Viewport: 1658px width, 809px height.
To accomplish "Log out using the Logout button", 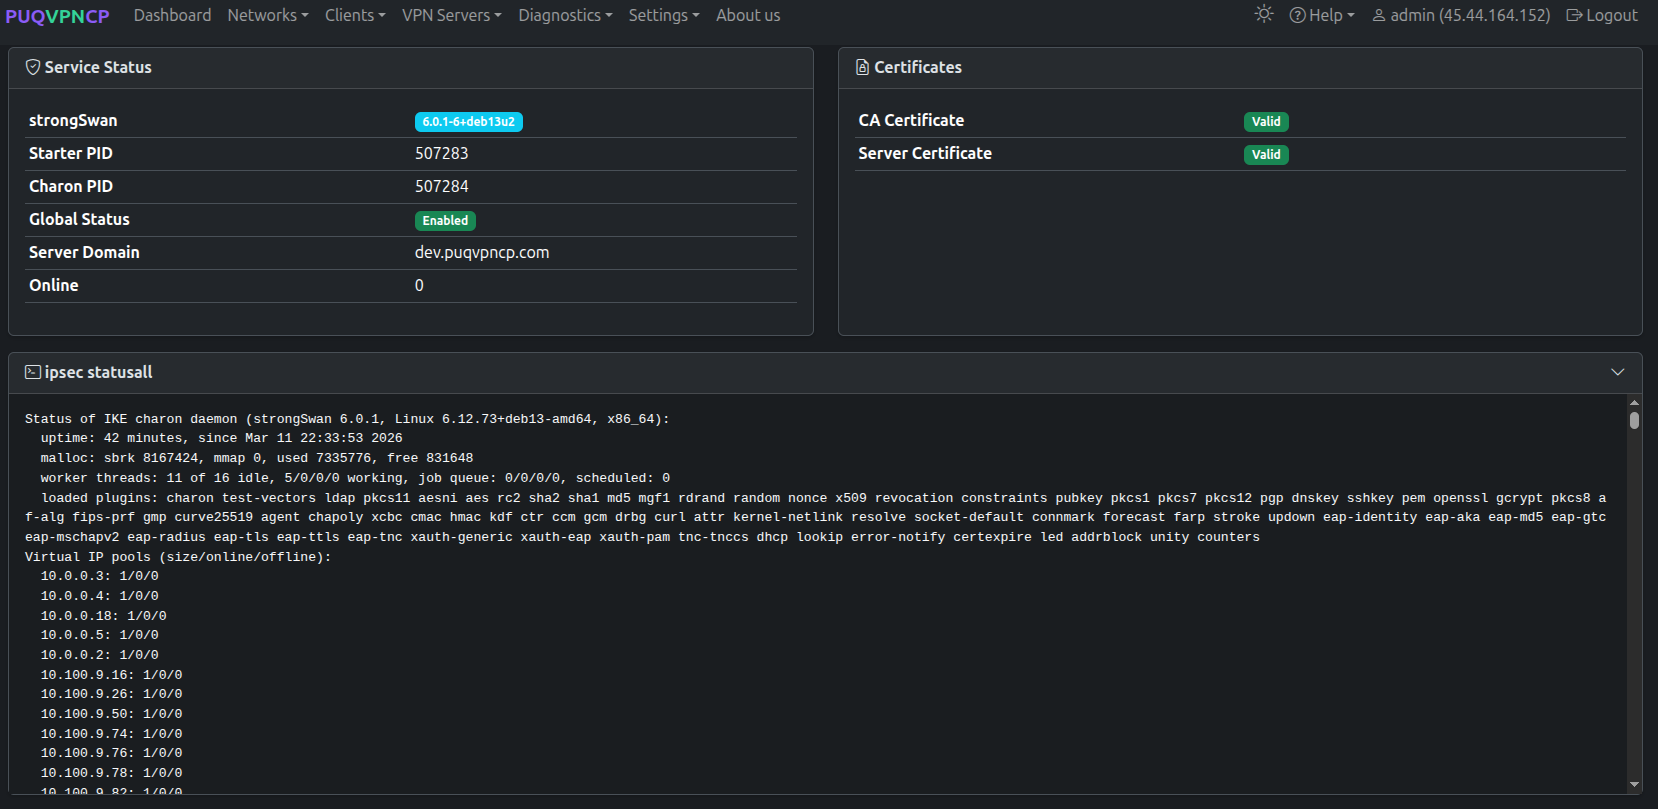I will tap(1602, 15).
